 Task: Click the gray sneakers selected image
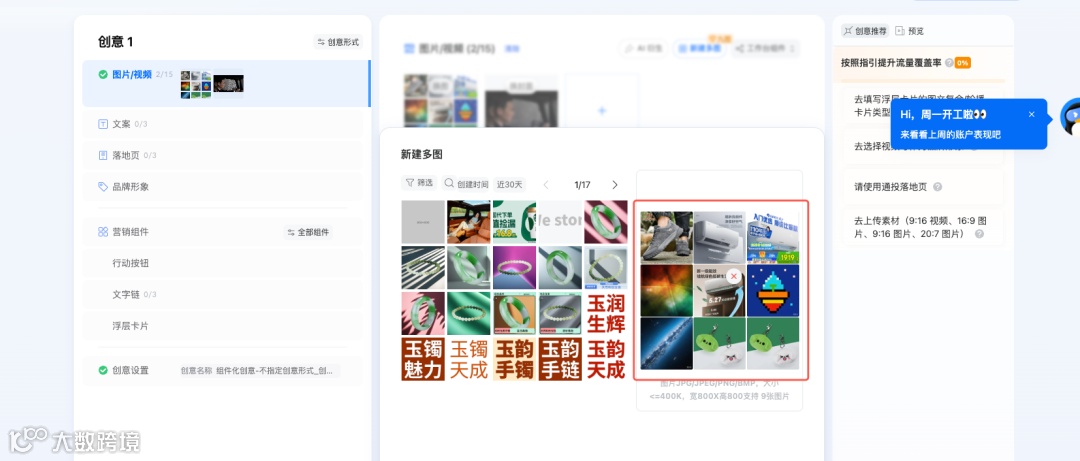tap(666, 237)
